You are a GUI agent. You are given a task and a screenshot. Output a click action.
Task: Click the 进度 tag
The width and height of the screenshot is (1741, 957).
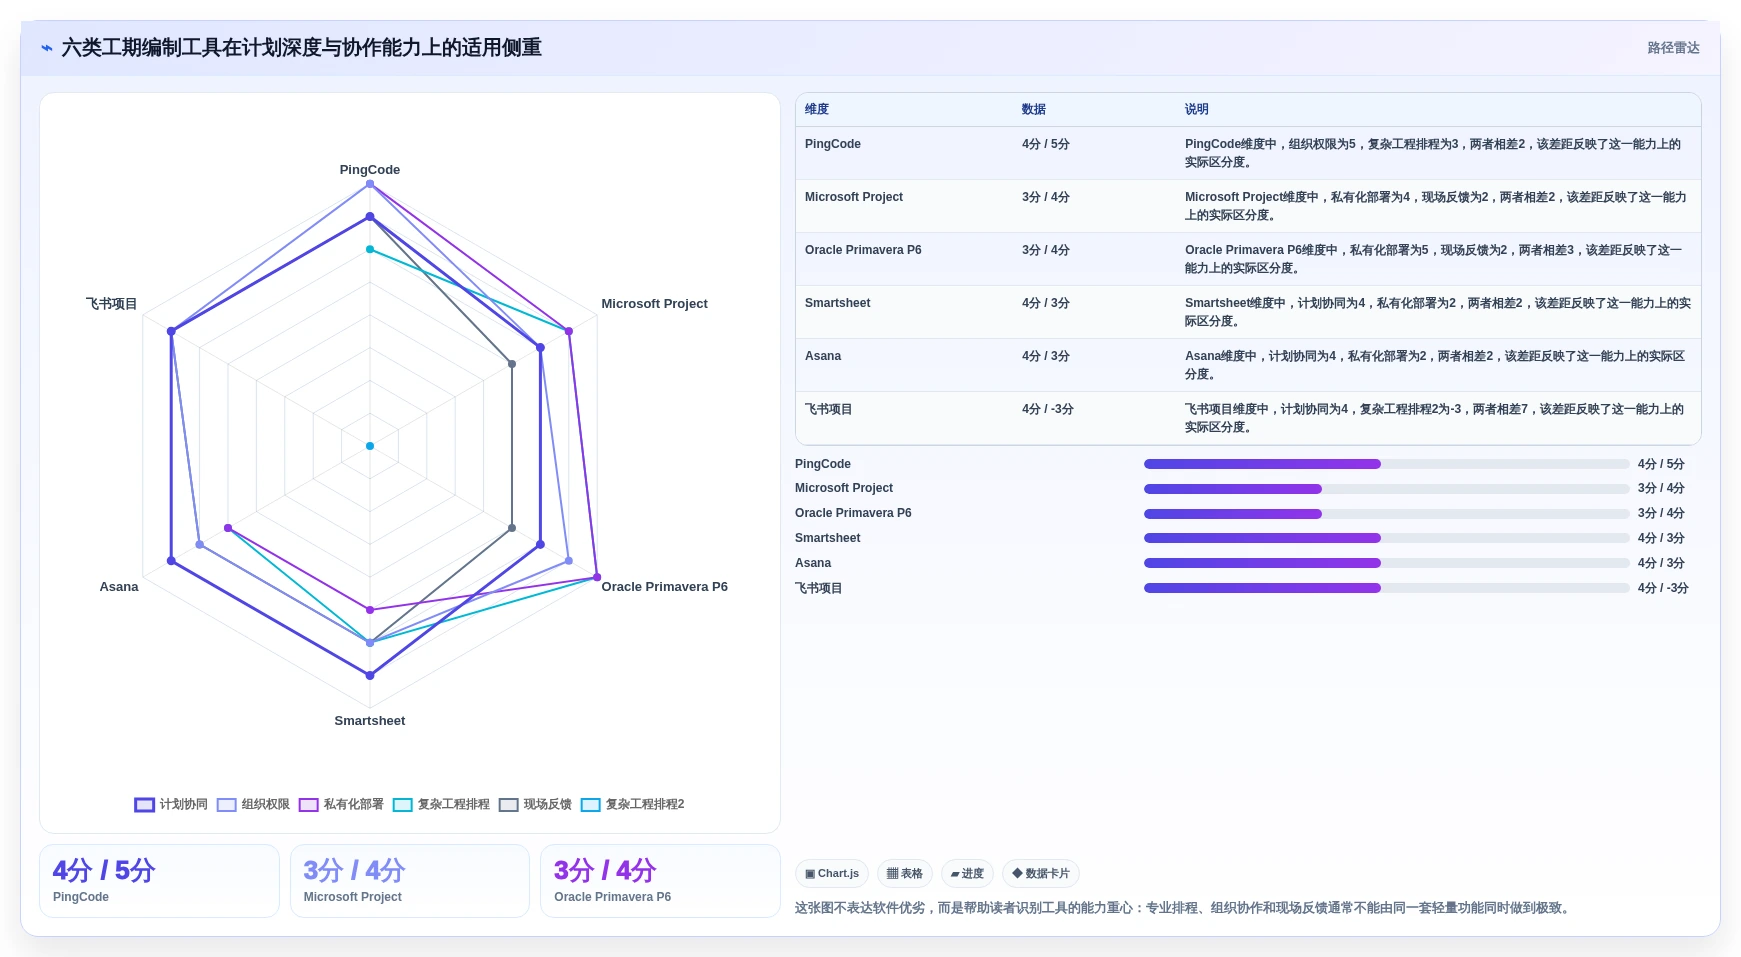(x=967, y=874)
